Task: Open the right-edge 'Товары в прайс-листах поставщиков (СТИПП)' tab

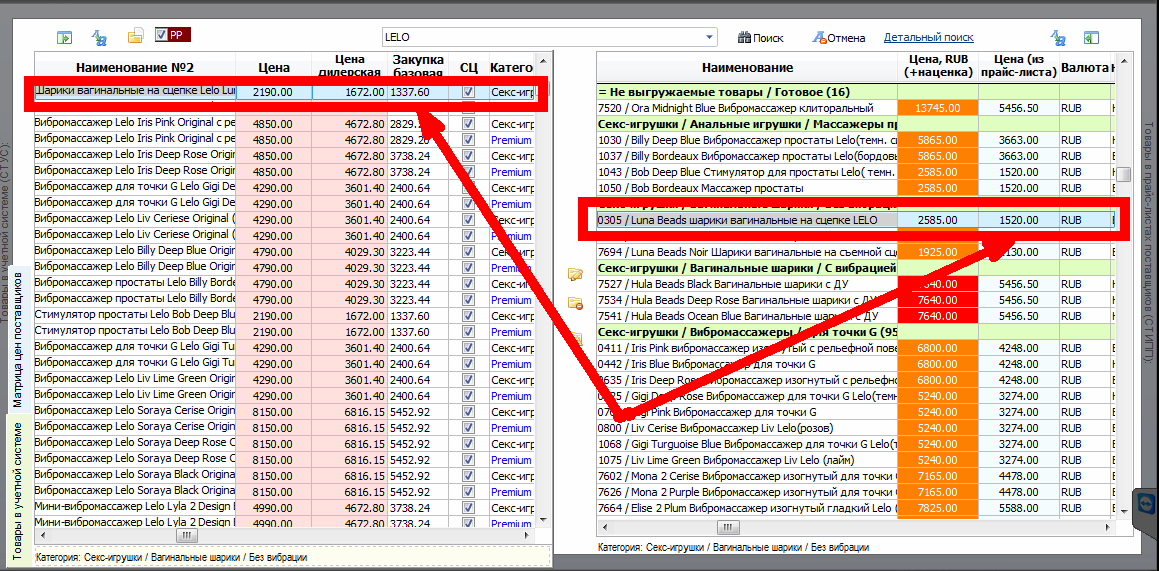Action: 1149,244
